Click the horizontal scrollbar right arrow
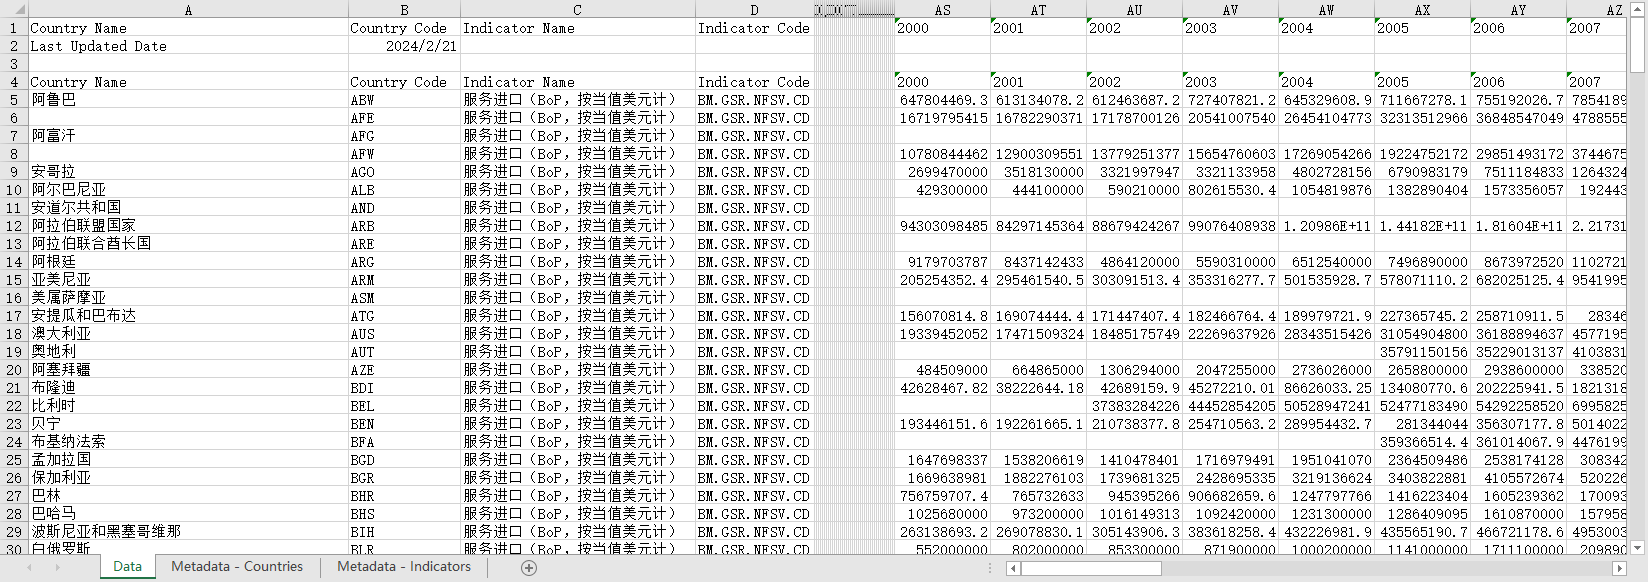The image size is (1648, 582). pyautogui.click(x=1620, y=568)
